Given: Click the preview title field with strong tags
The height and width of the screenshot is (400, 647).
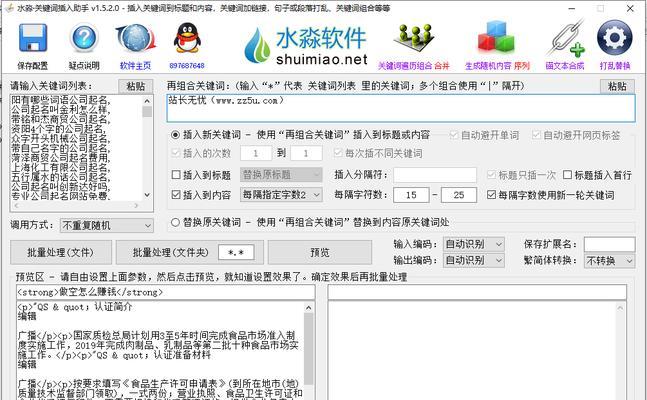Looking at the screenshot, I should pyautogui.click(x=165, y=292).
